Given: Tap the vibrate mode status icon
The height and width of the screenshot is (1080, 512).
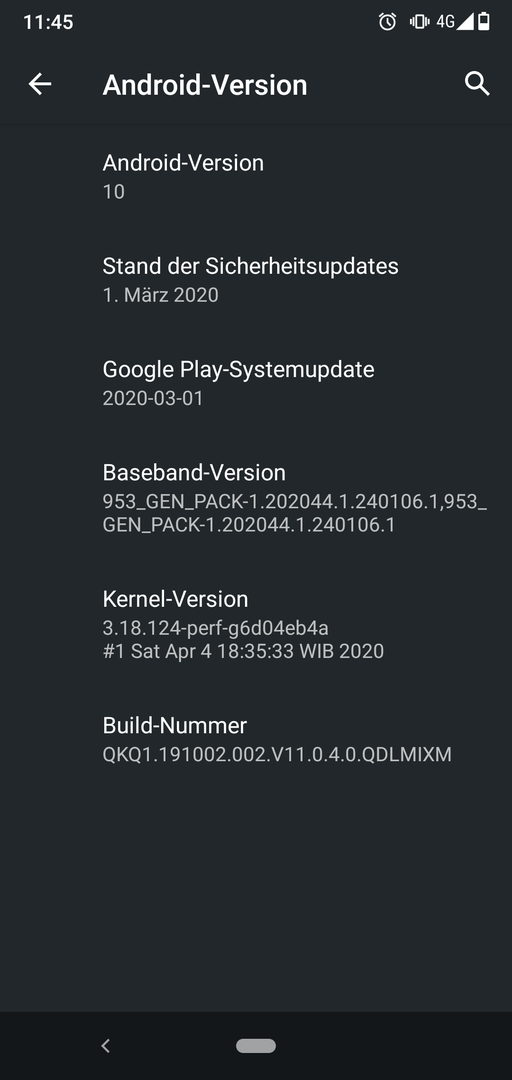Looking at the screenshot, I should click(x=419, y=22).
